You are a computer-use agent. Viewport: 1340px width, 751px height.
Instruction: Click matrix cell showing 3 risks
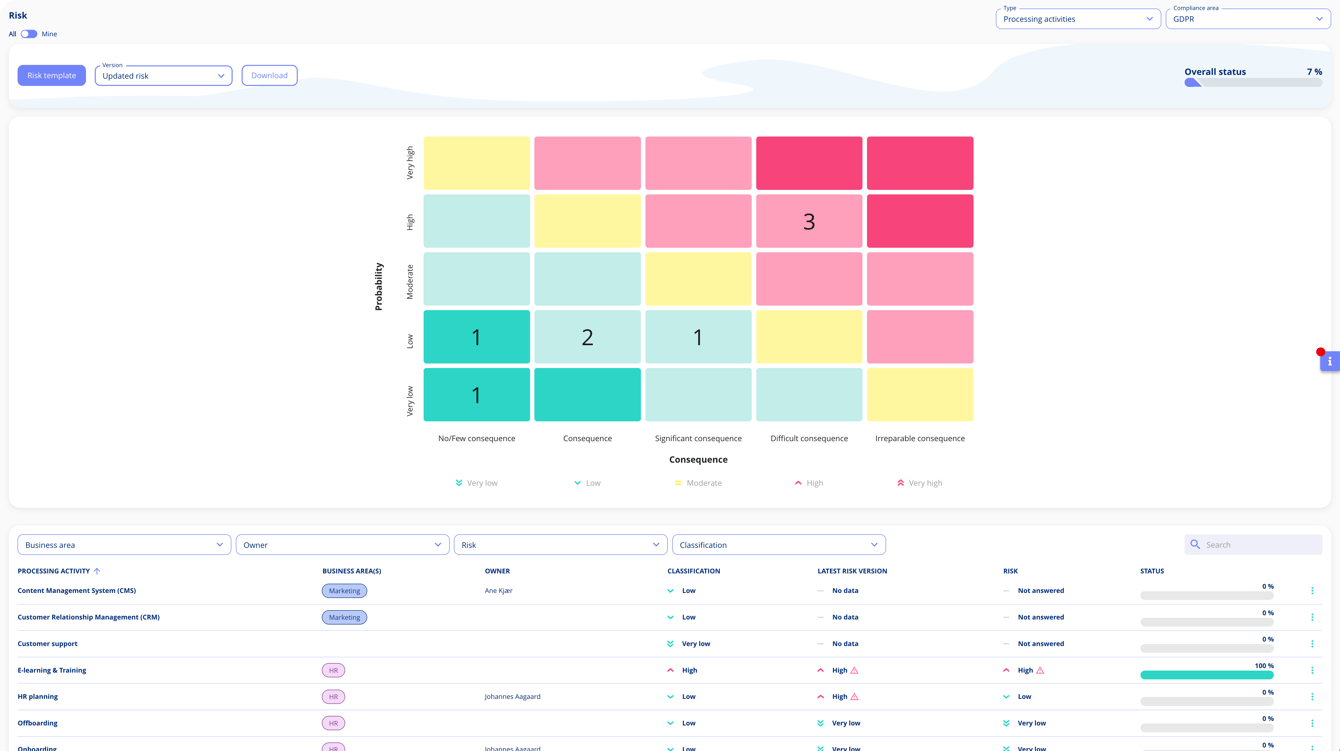pyautogui.click(x=808, y=221)
